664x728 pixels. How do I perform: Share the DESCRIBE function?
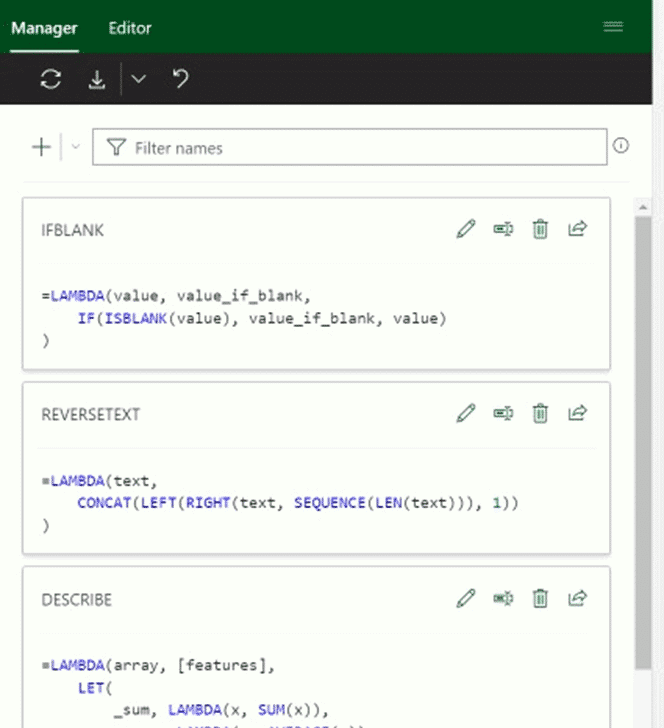577,598
